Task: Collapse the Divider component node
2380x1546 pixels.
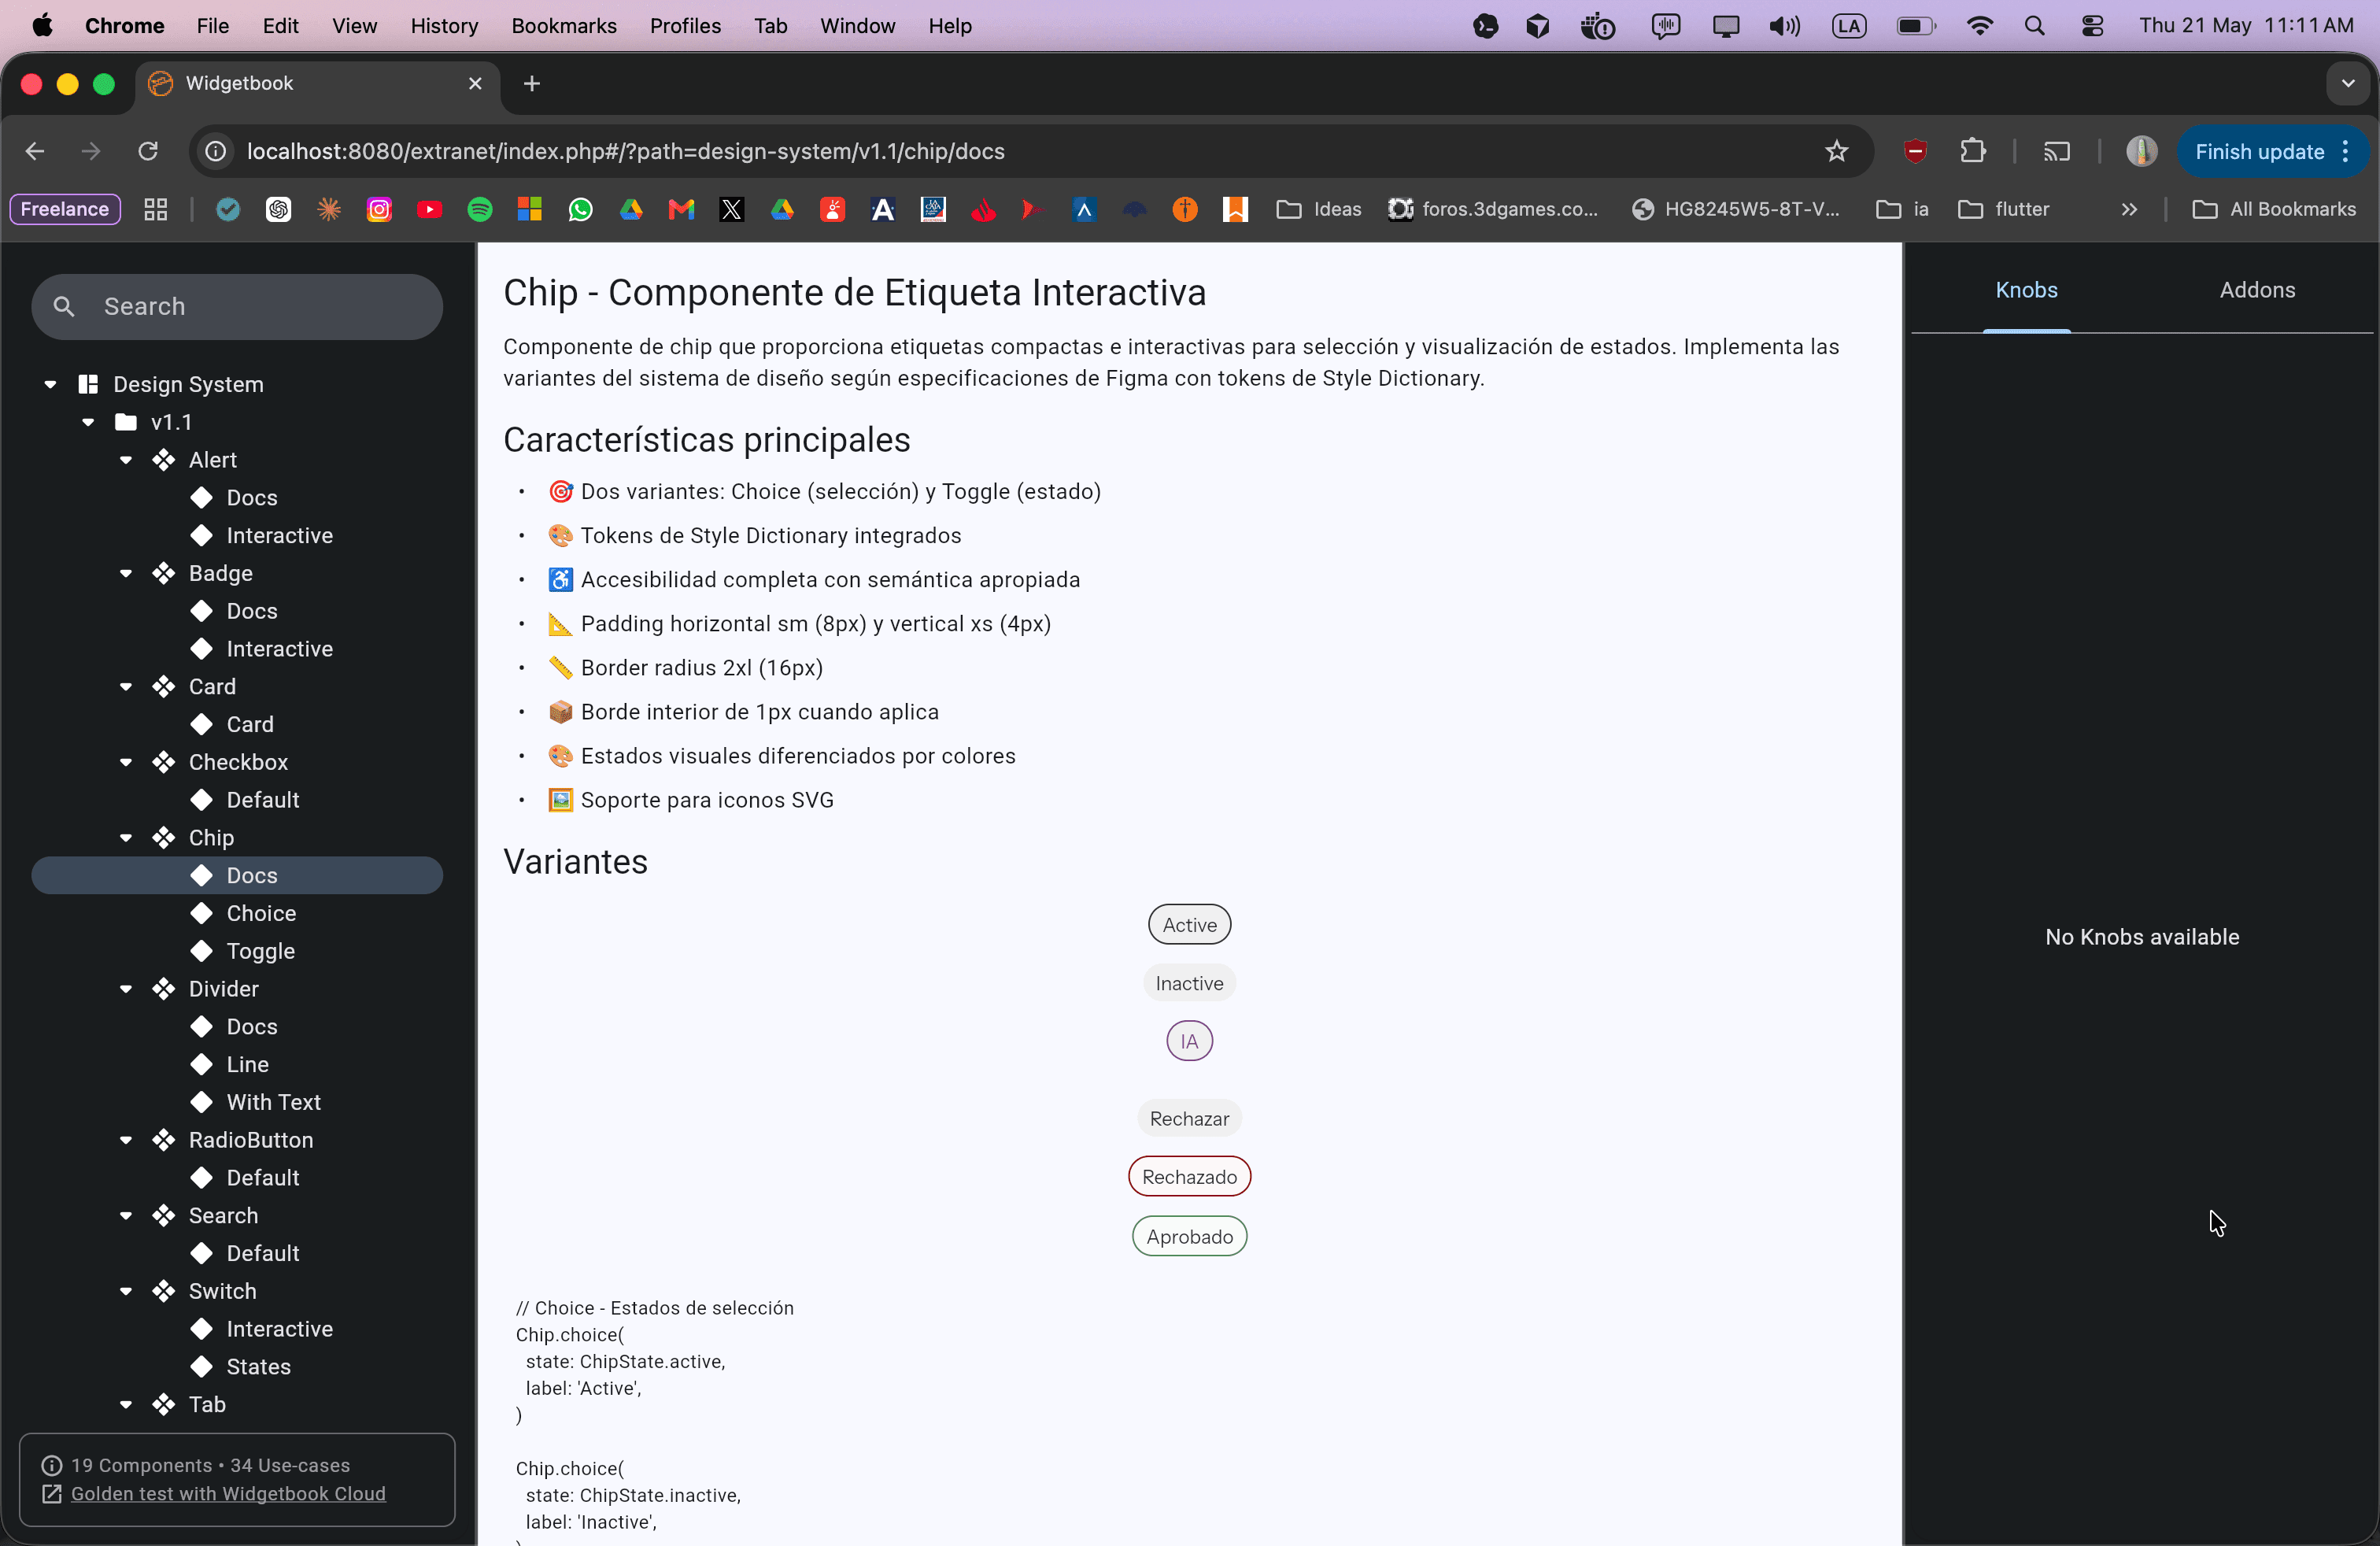Action: point(126,989)
